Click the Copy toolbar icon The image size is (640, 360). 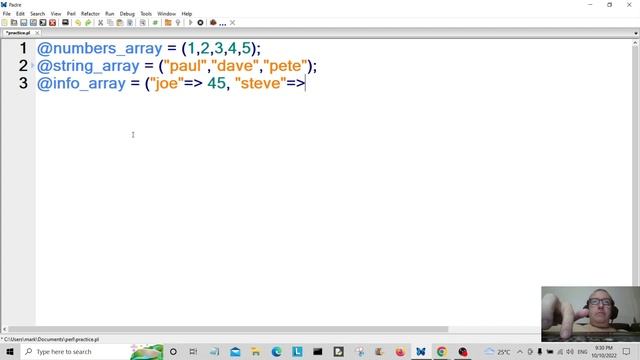(110, 23)
